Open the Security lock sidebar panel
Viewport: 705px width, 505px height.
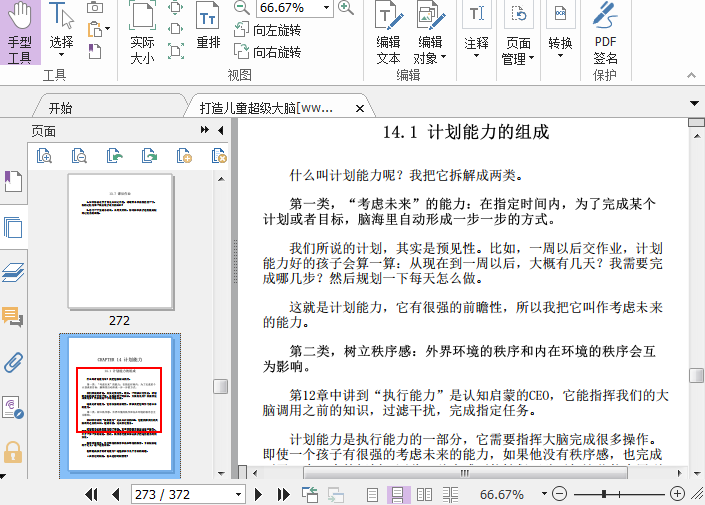(x=13, y=452)
